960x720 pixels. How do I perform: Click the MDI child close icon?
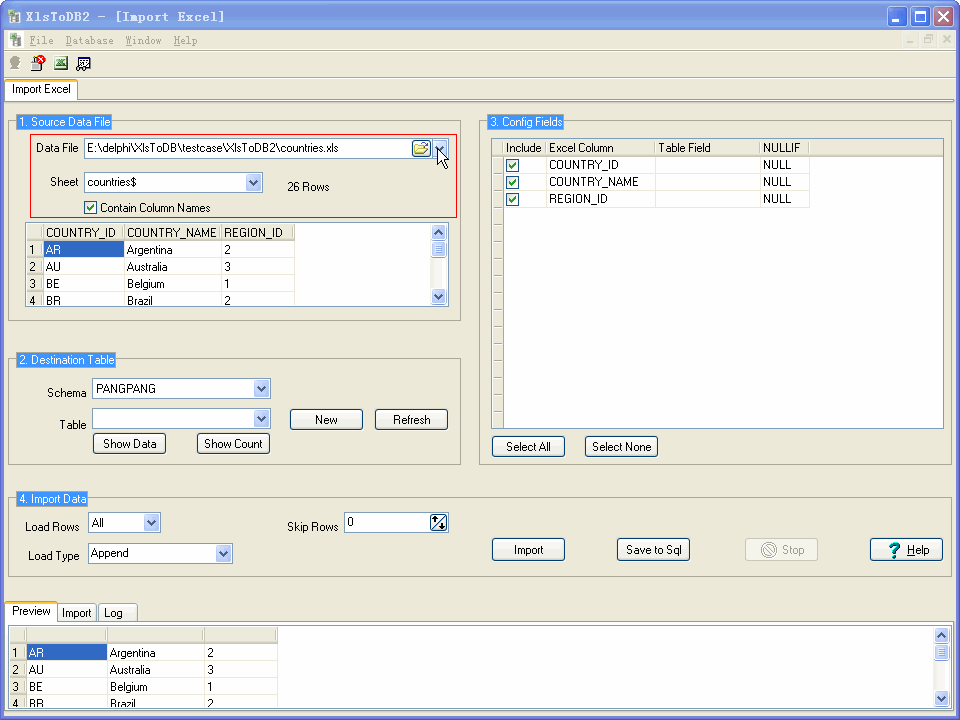(947, 40)
